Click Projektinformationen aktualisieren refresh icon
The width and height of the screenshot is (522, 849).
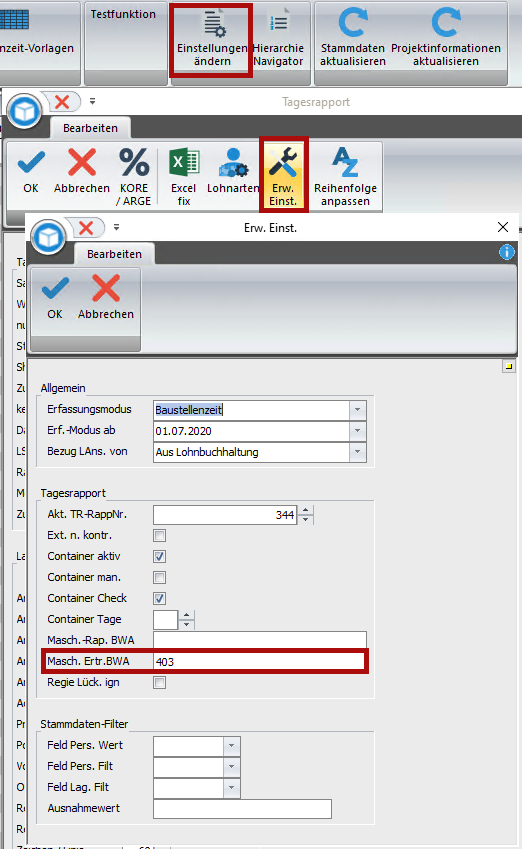446,23
